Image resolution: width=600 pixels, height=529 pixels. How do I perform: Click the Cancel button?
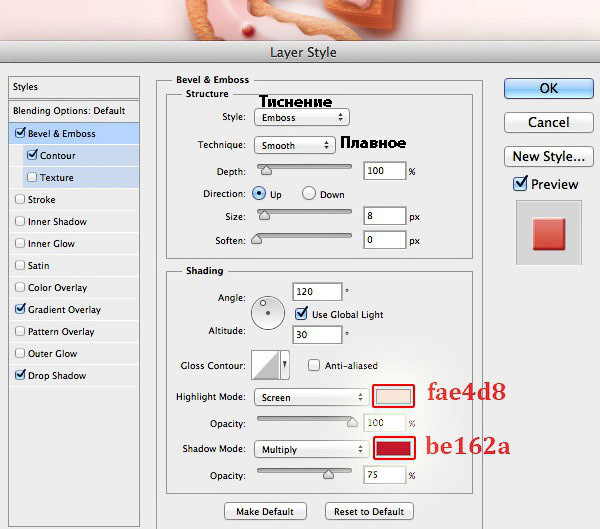[549, 122]
